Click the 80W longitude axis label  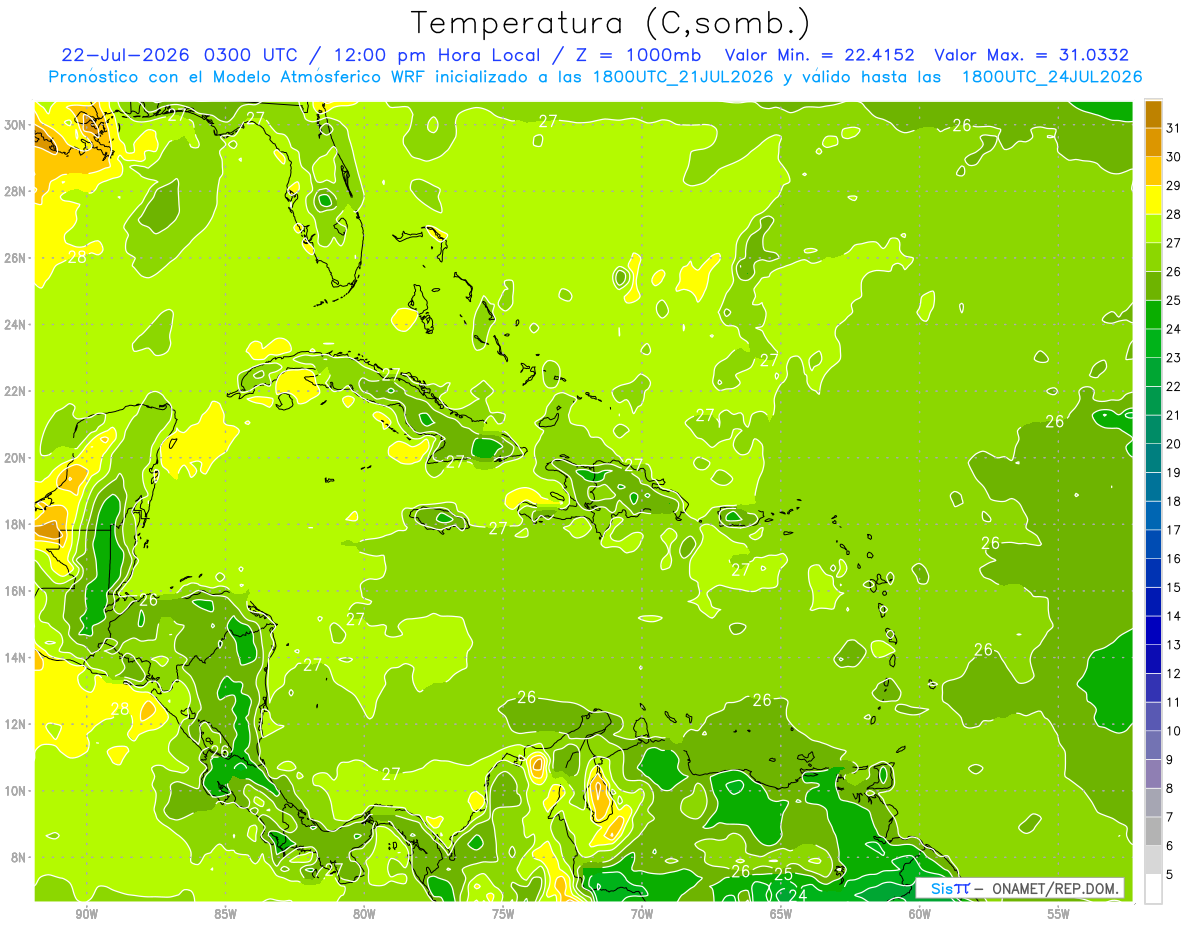click(364, 915)
